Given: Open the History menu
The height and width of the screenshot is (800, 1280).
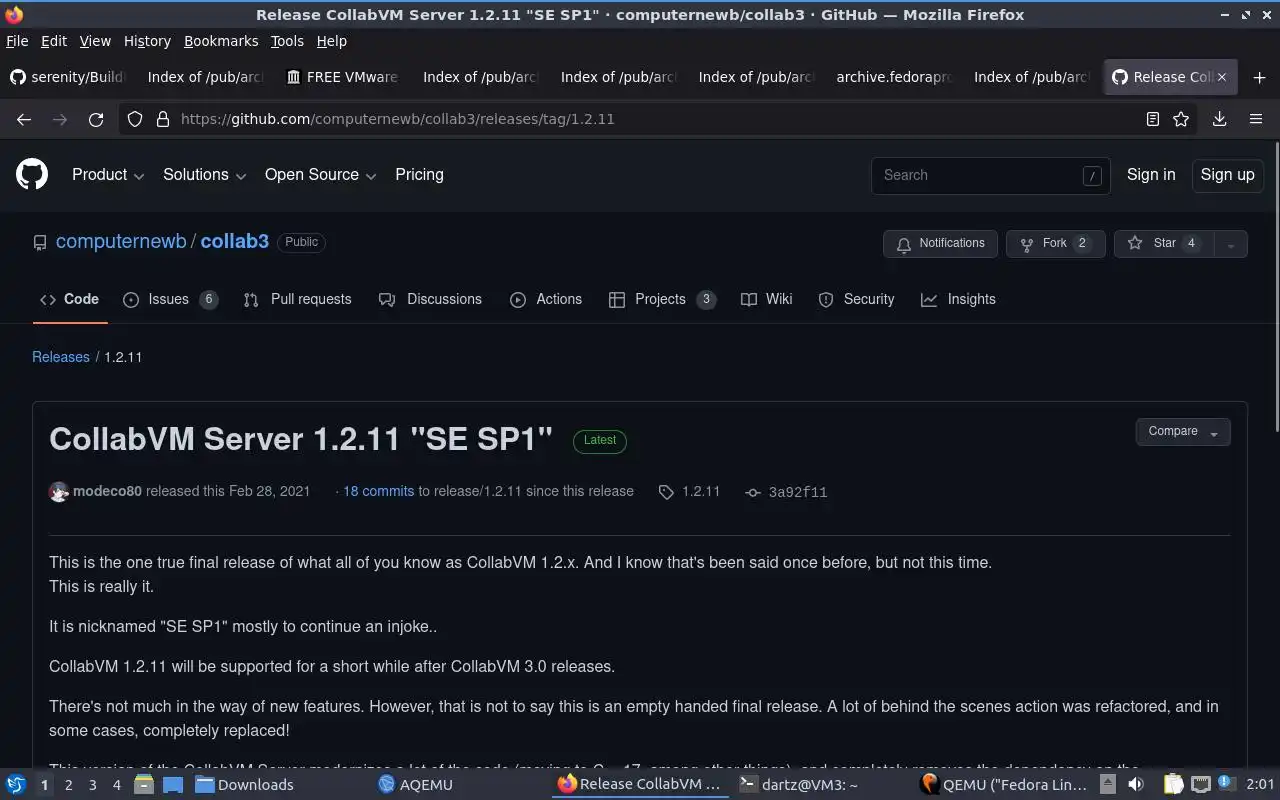Looking at the screenshot, I should [147, 41].
